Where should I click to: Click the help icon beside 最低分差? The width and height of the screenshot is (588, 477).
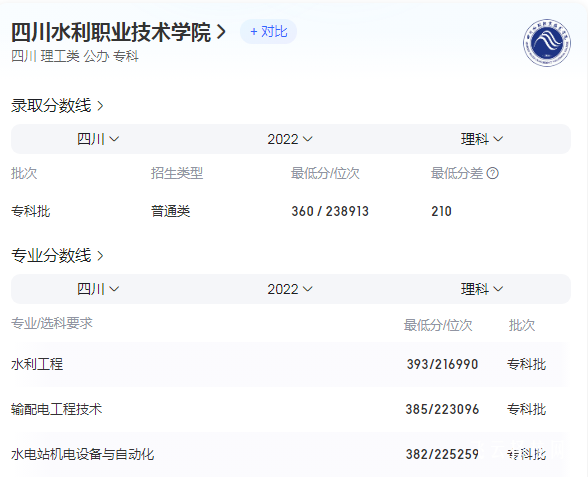[492, 173]
